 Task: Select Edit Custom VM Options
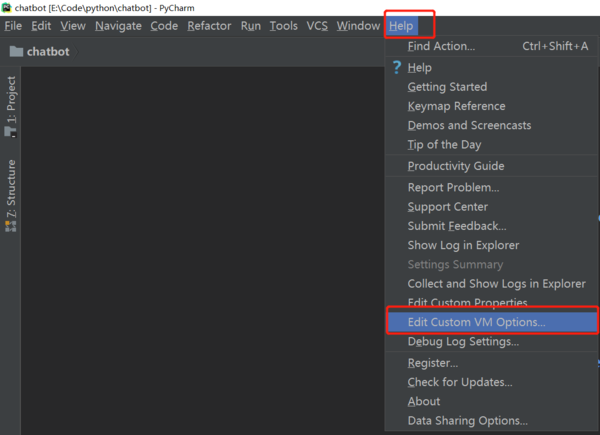click(x=492, y=322)
